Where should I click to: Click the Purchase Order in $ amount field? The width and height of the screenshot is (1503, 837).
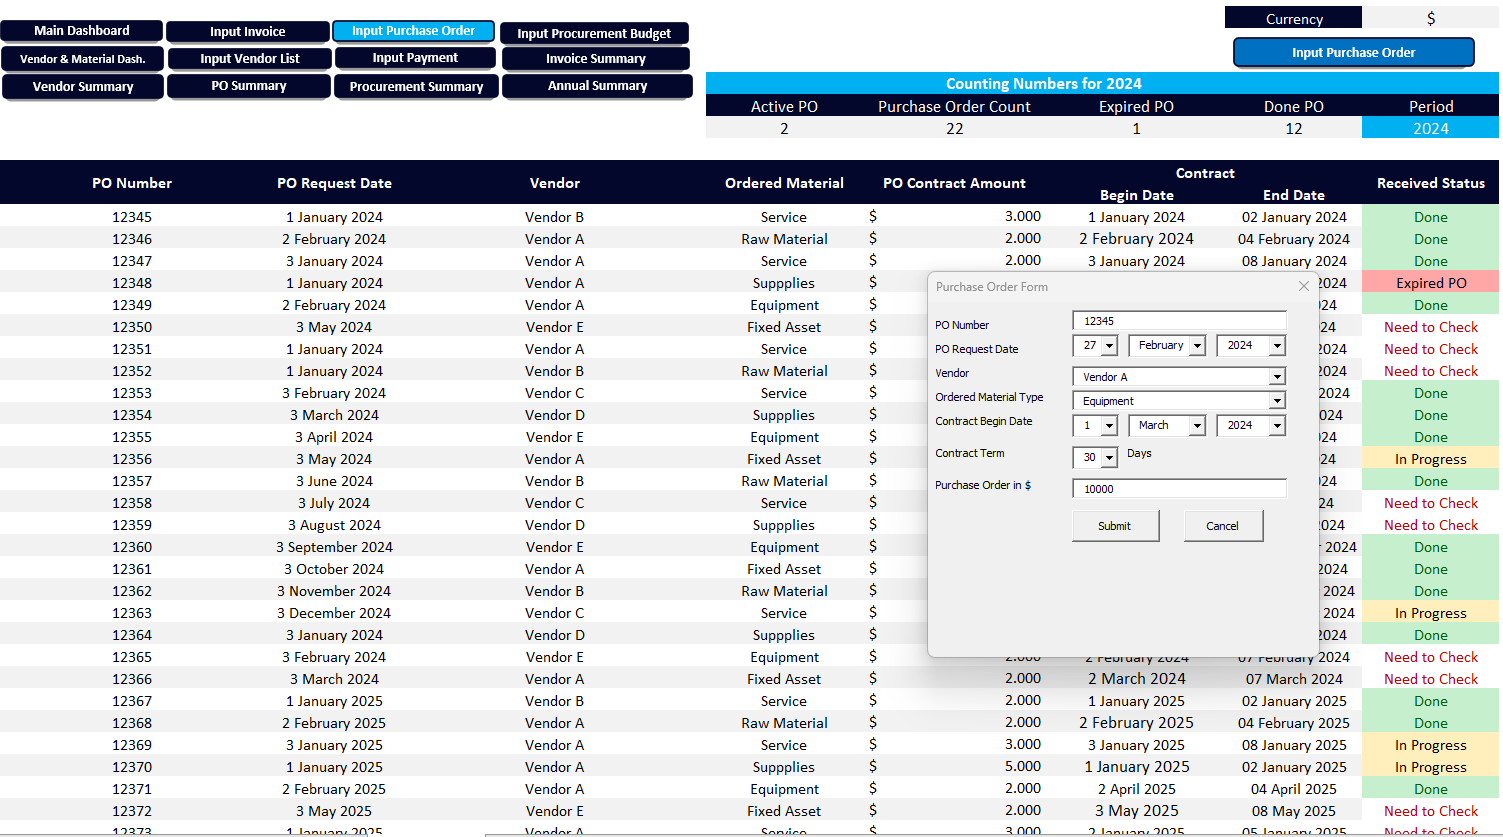point(1179,489)
